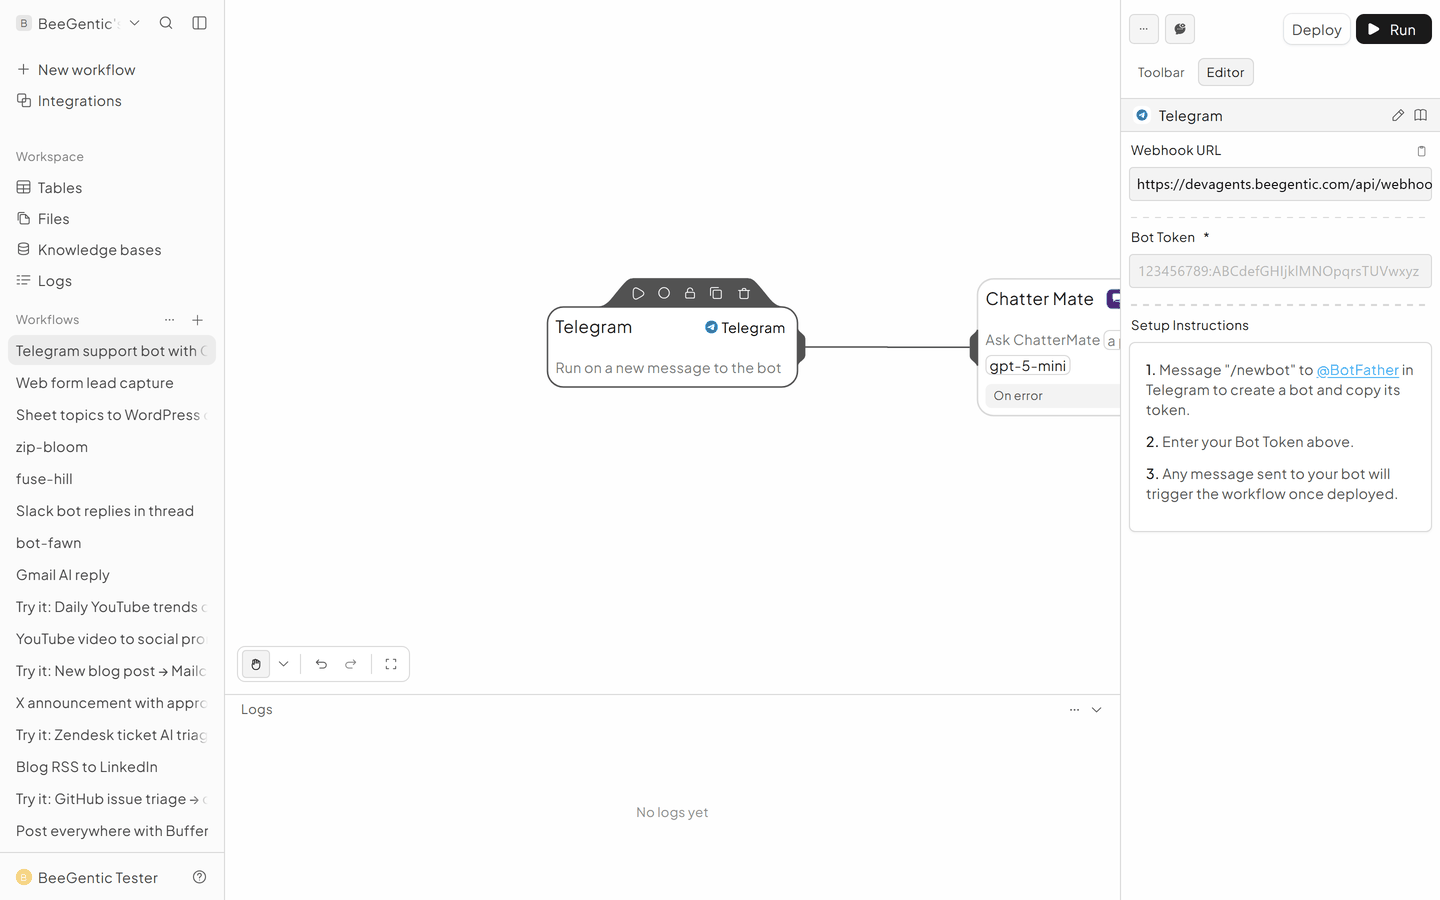
Task: Open the 'fuse-hill' workflow
Action: coord(112,479)
